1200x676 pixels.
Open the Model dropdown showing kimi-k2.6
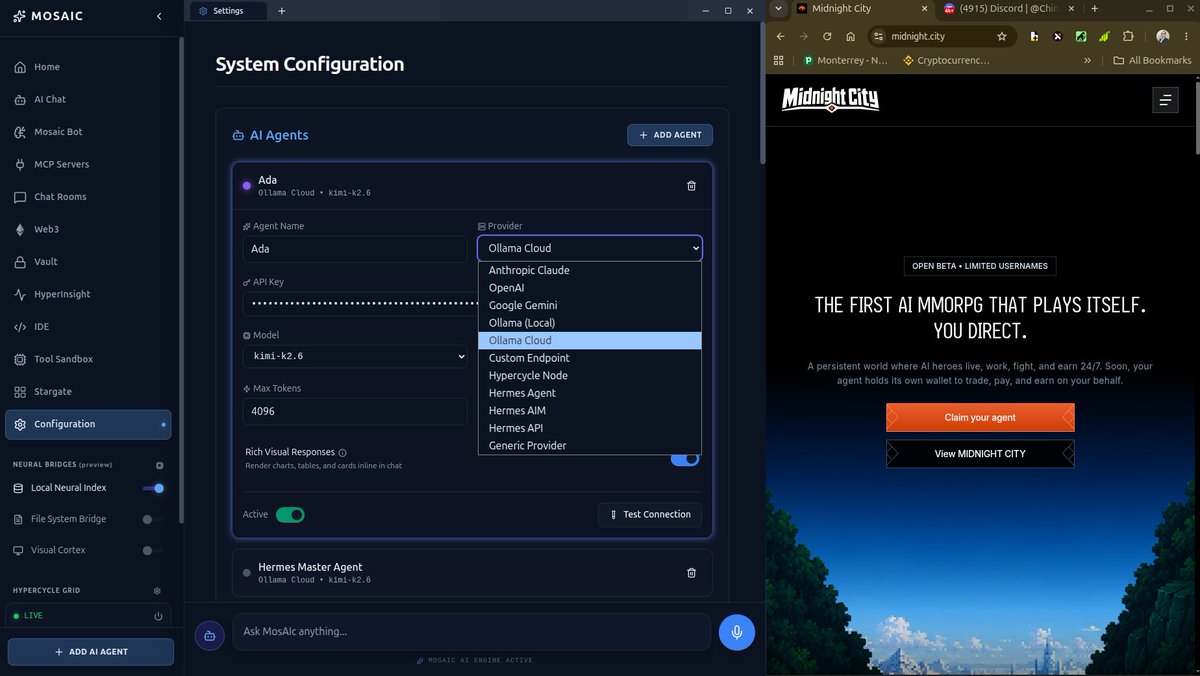pyautogui.click(x=355, y=356)
